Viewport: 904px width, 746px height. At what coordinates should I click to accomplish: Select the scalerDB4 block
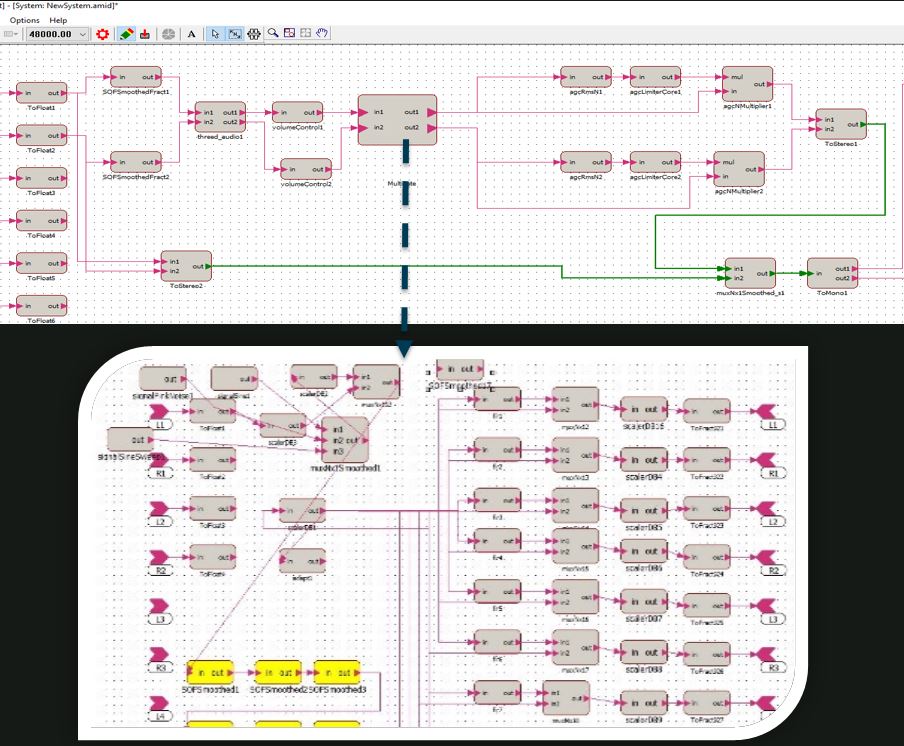pos(643,460)
